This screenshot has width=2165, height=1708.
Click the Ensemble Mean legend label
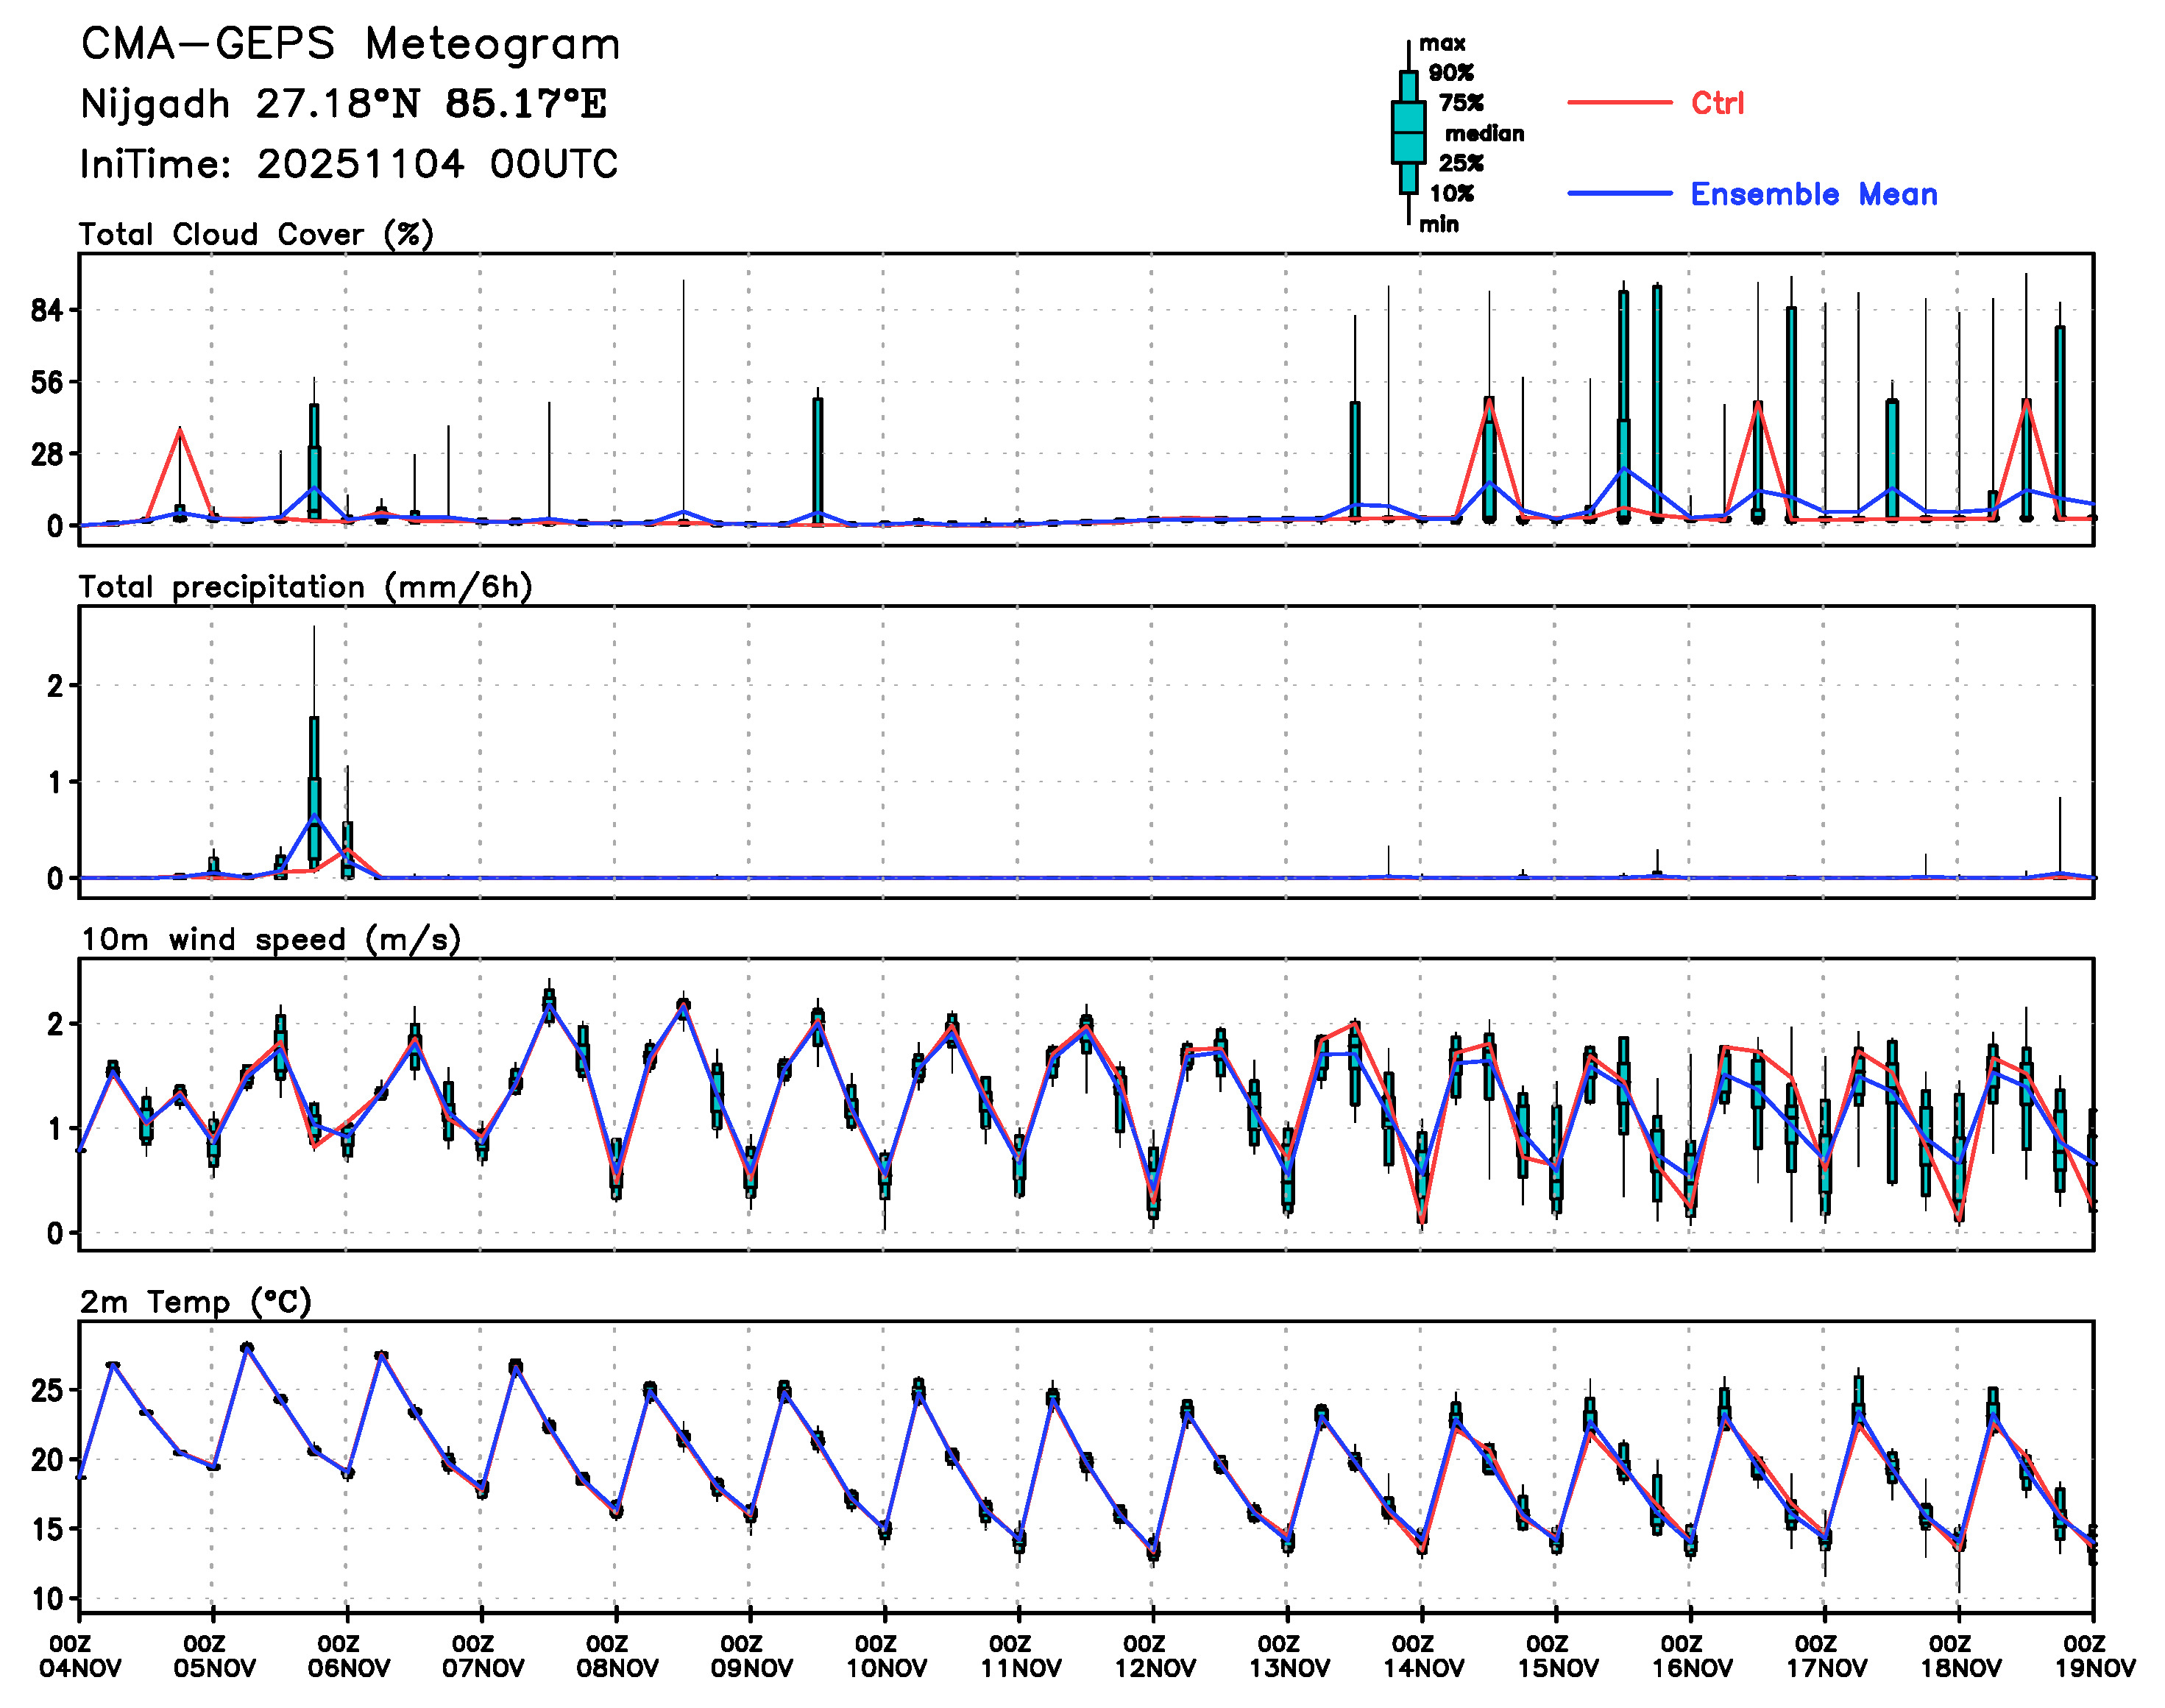(1813, 194)
